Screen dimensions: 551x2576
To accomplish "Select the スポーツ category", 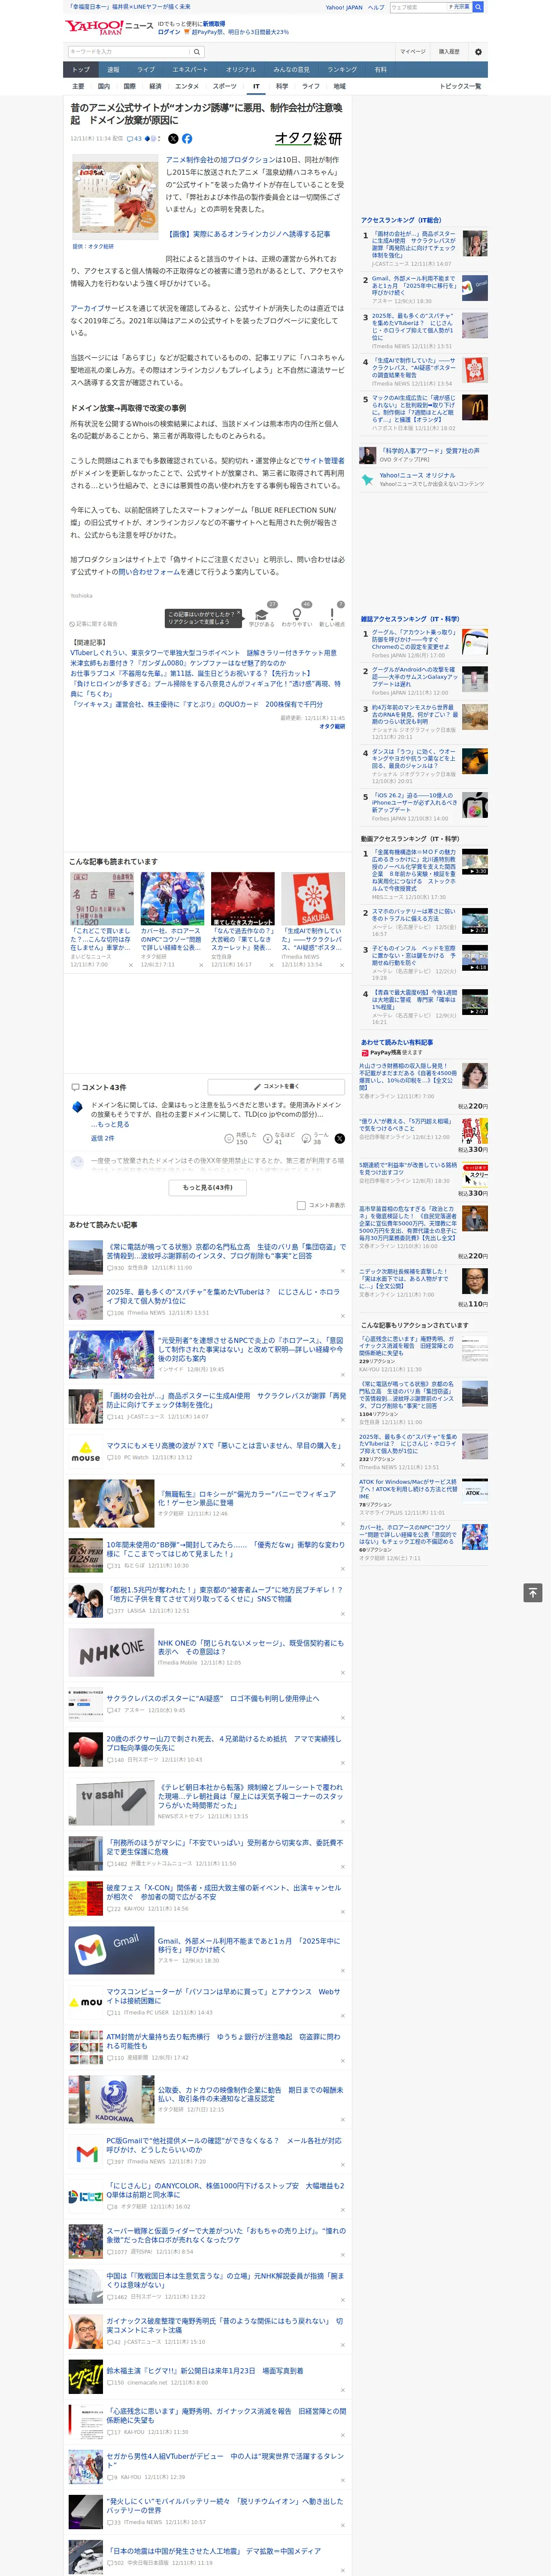I will point(225,86).
